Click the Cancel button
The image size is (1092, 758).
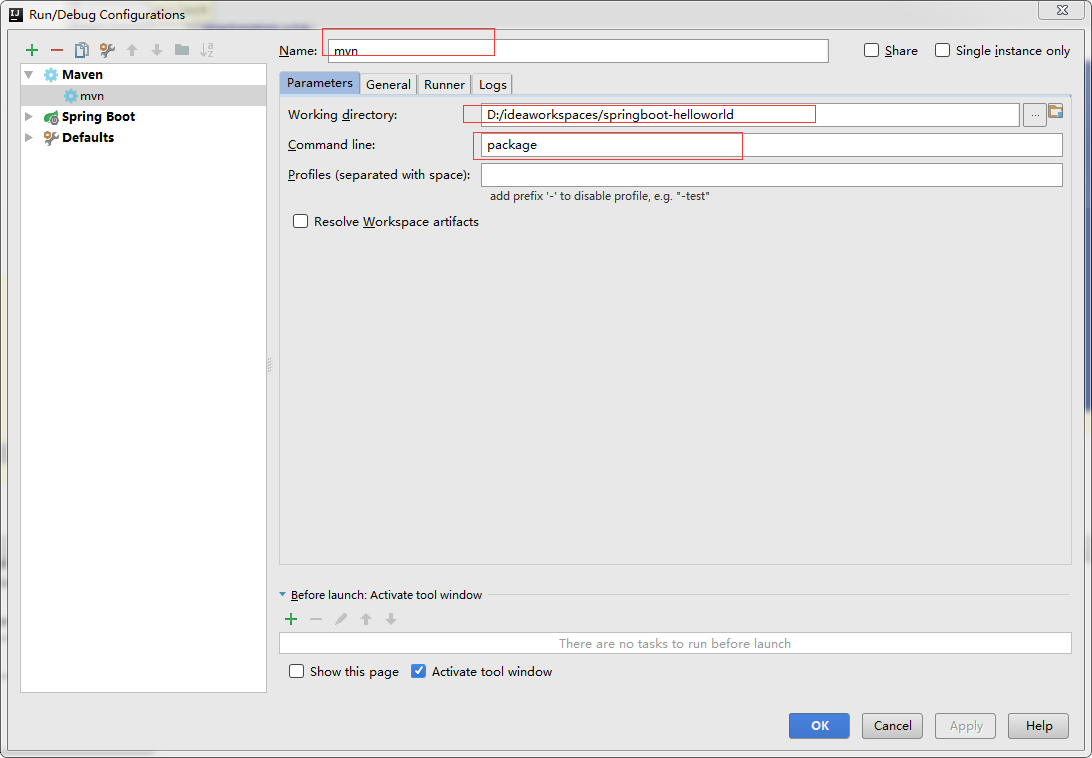892,726
